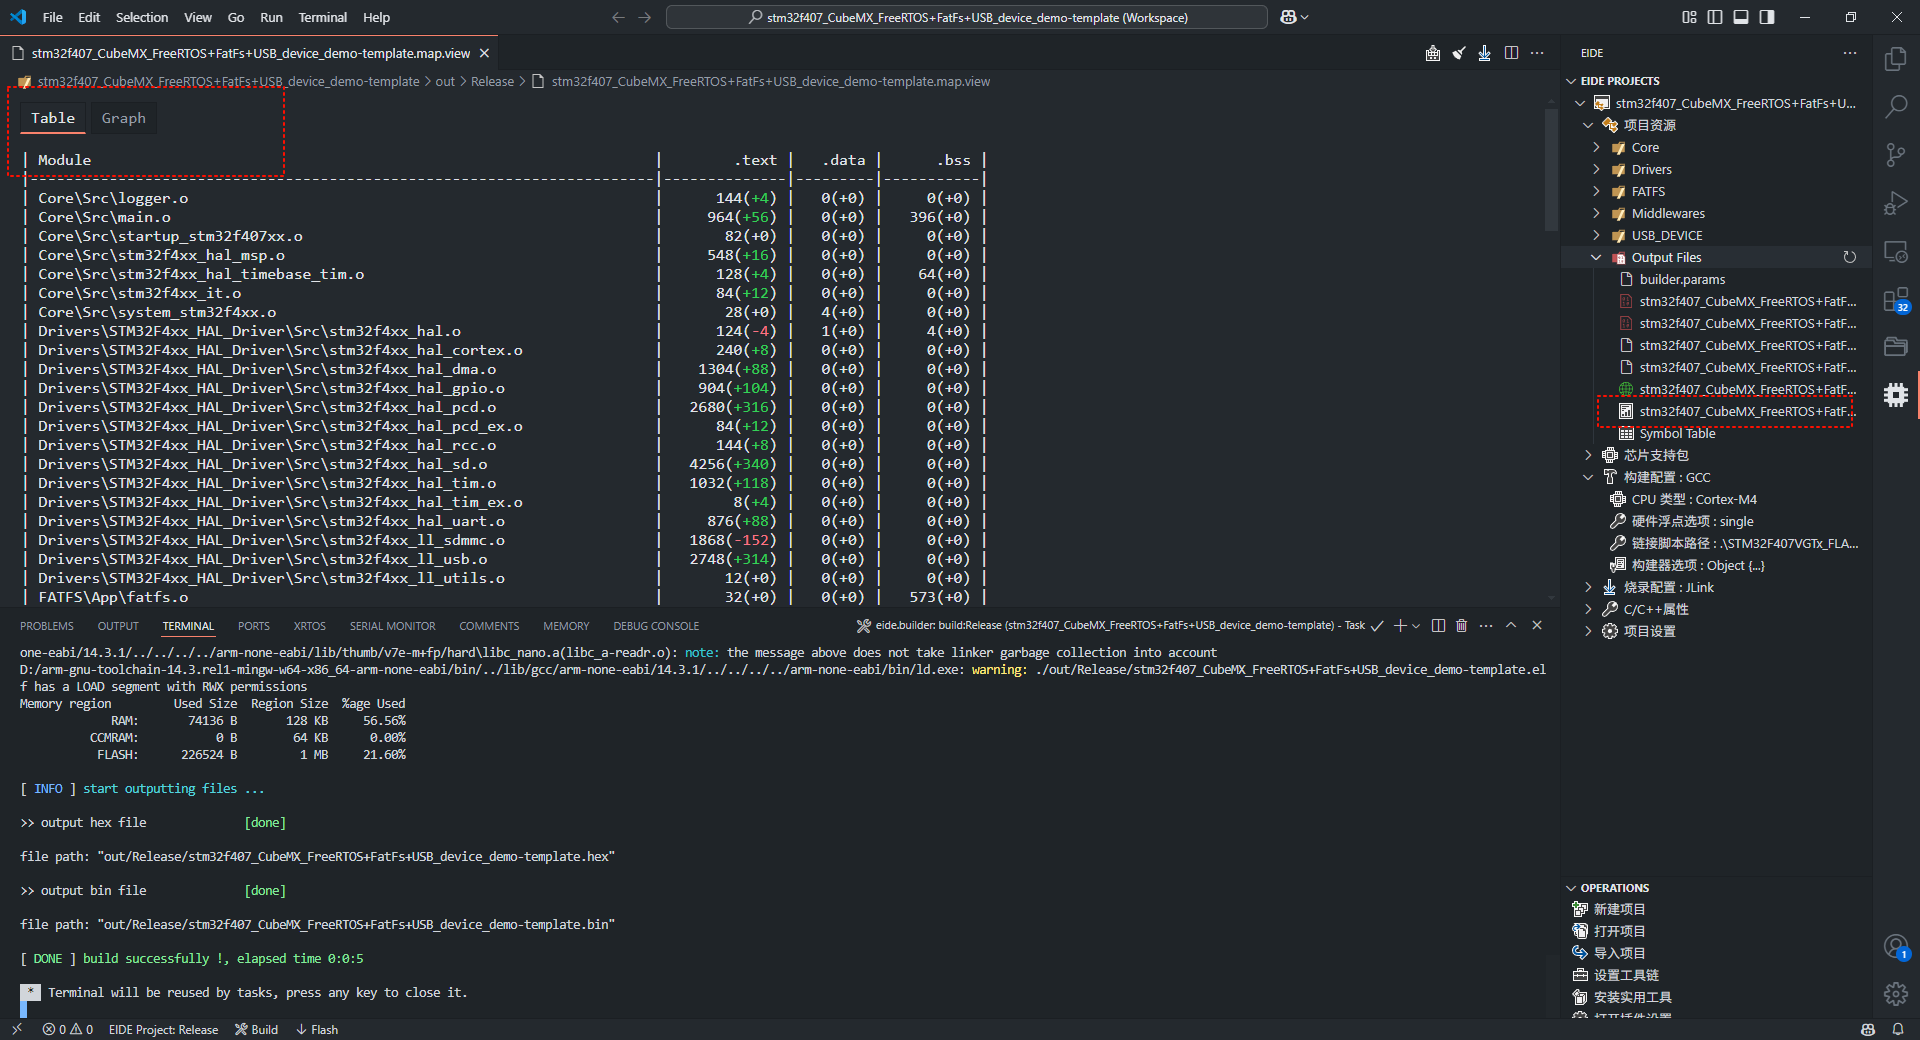
Task: Click the command center search box
Action: click(x=967, y=17)
